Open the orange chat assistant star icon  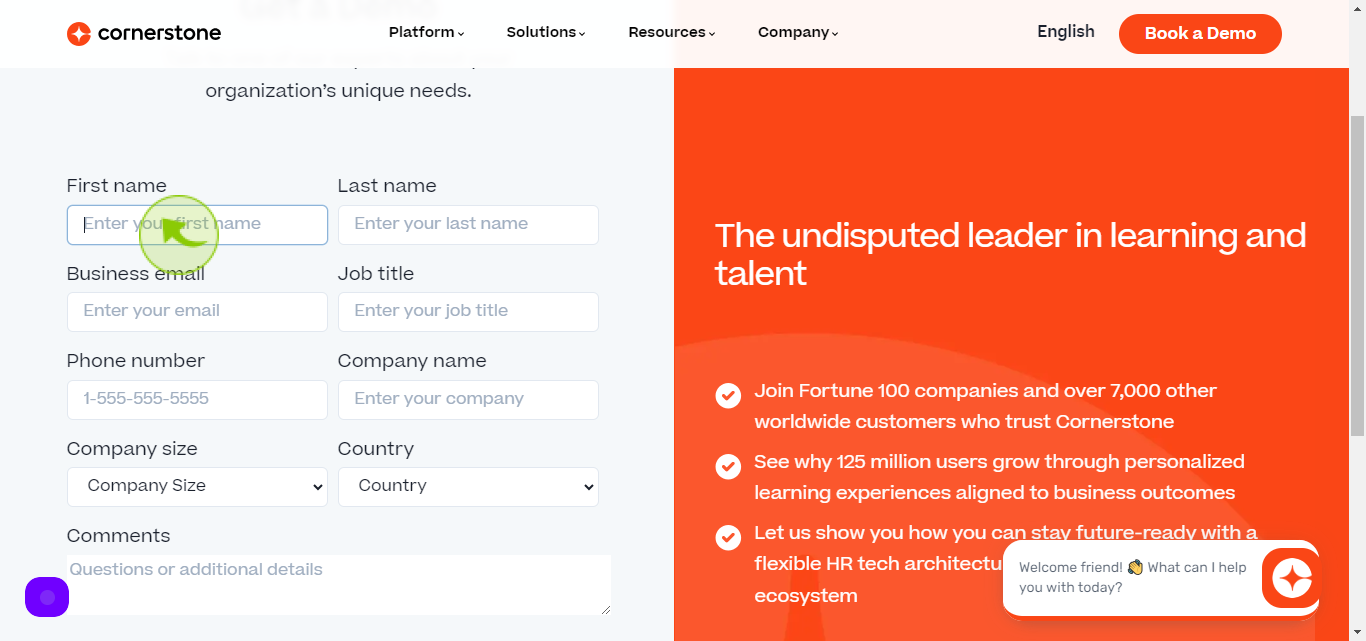click(x=1291, y=578)
